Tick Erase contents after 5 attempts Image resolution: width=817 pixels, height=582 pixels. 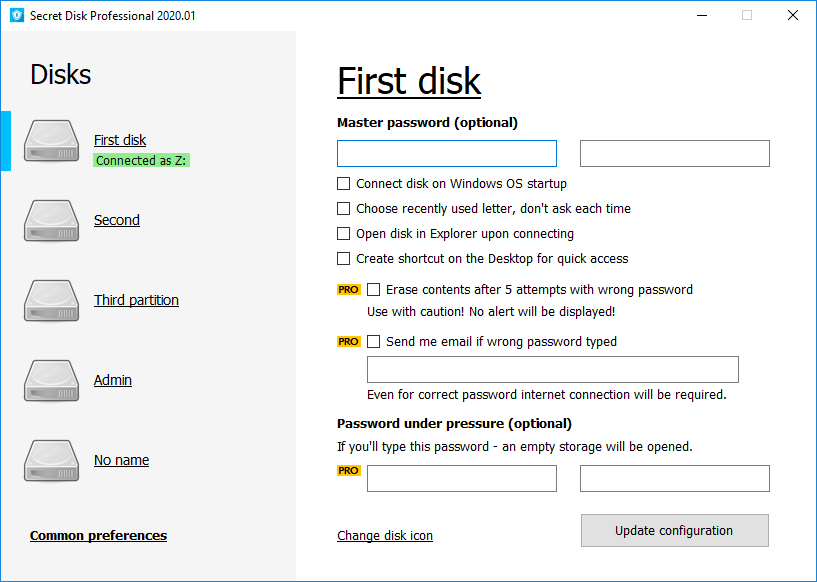coord(374,290)
